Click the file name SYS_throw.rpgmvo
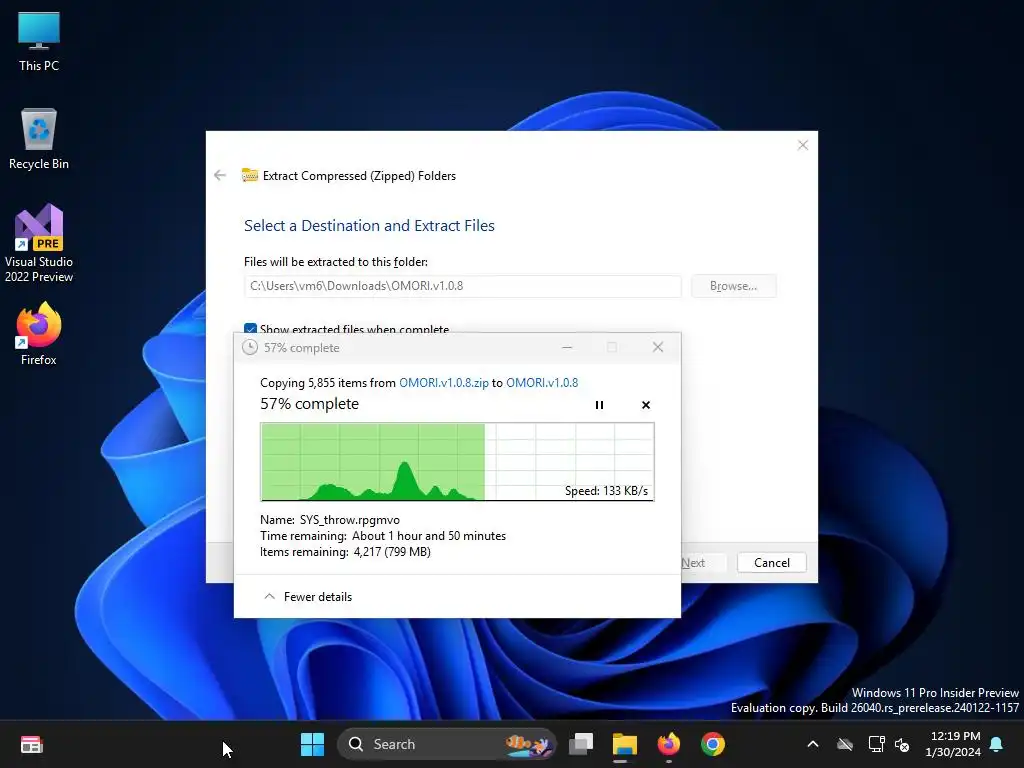Image resolution: width=1024 pixels, height=768 pixels. click(349, 520)
